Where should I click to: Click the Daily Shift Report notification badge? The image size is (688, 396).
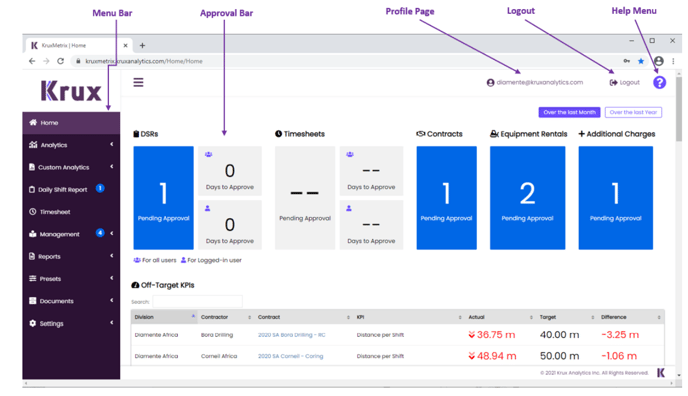(100, 189)
